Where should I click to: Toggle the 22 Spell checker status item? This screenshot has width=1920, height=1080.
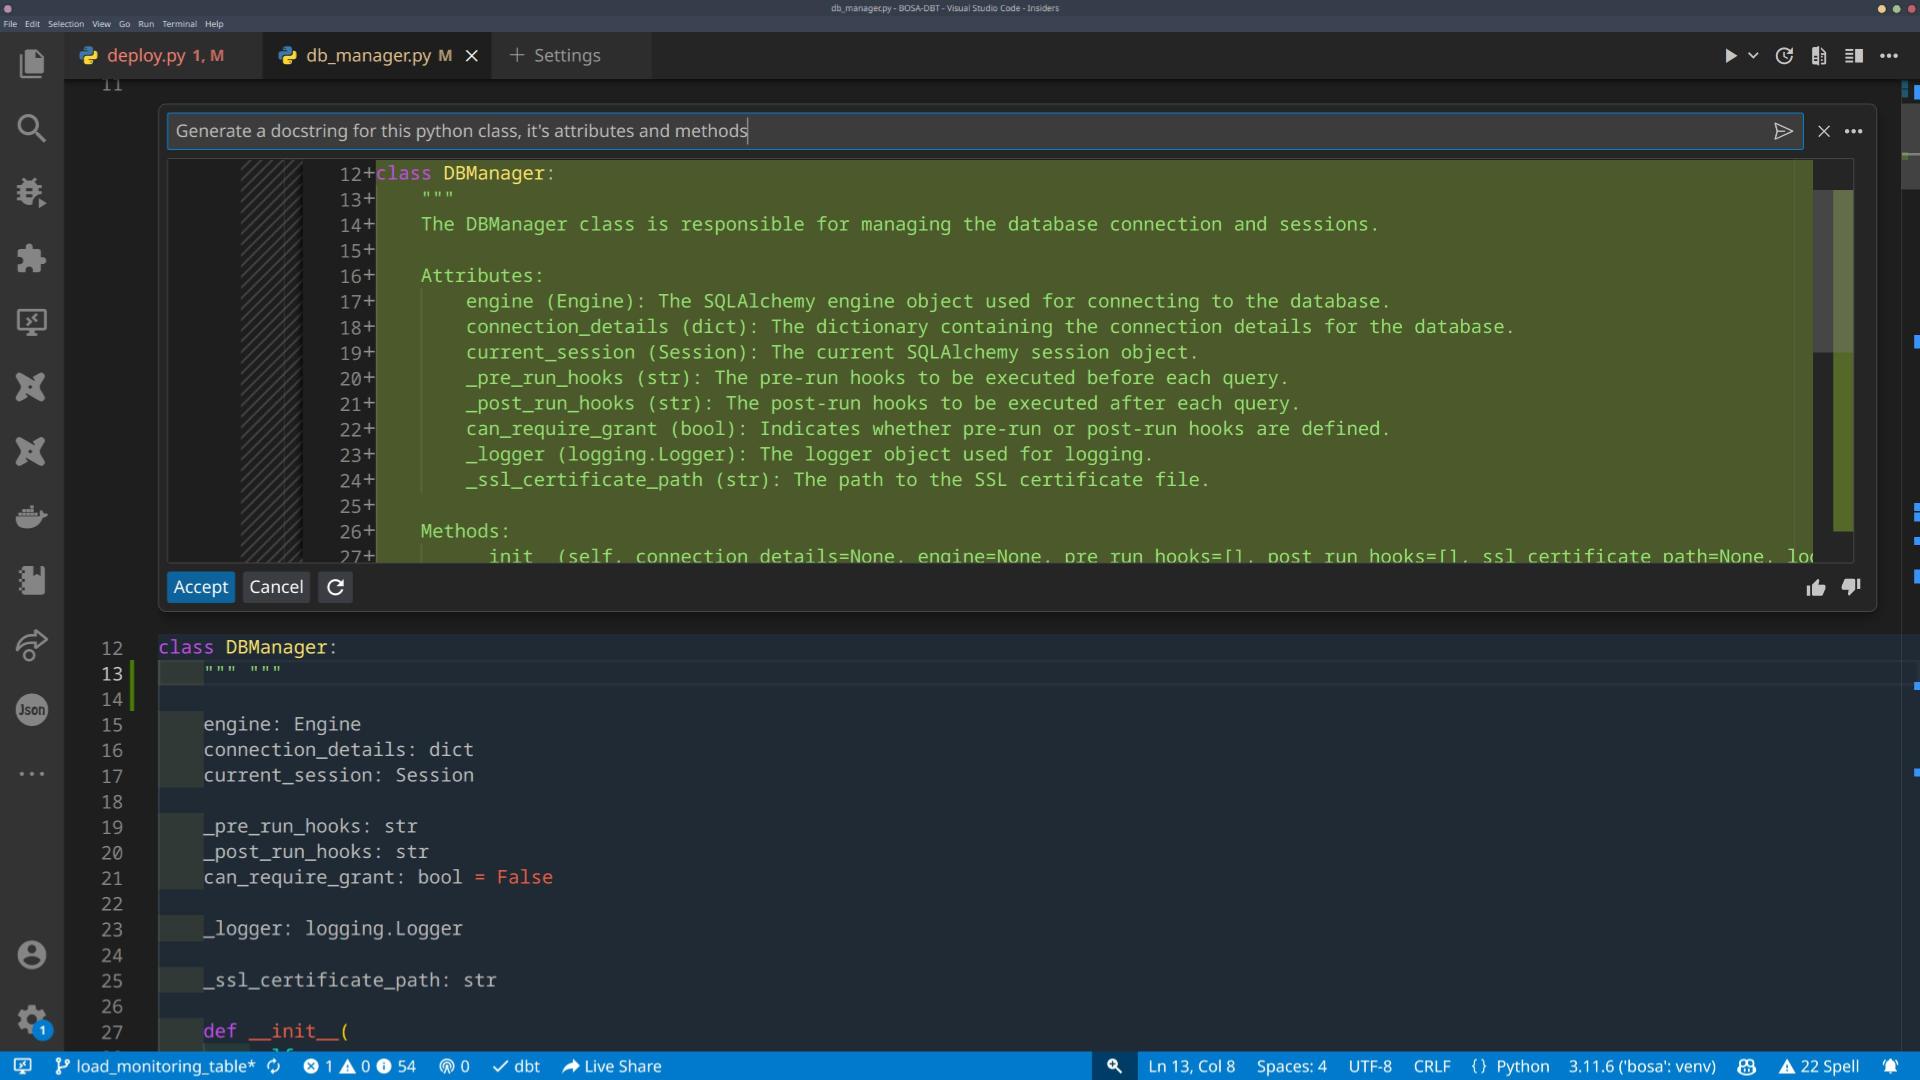pyautogui.click(x=1819, y=1066)
